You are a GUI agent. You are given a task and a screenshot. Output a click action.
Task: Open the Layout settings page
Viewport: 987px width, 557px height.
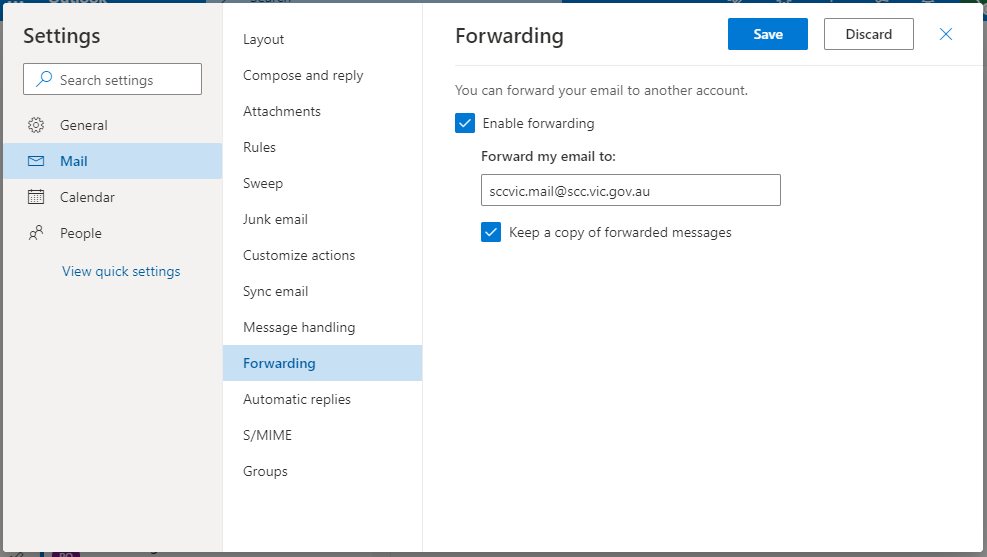pyautogui.click(x=264, y=39)
